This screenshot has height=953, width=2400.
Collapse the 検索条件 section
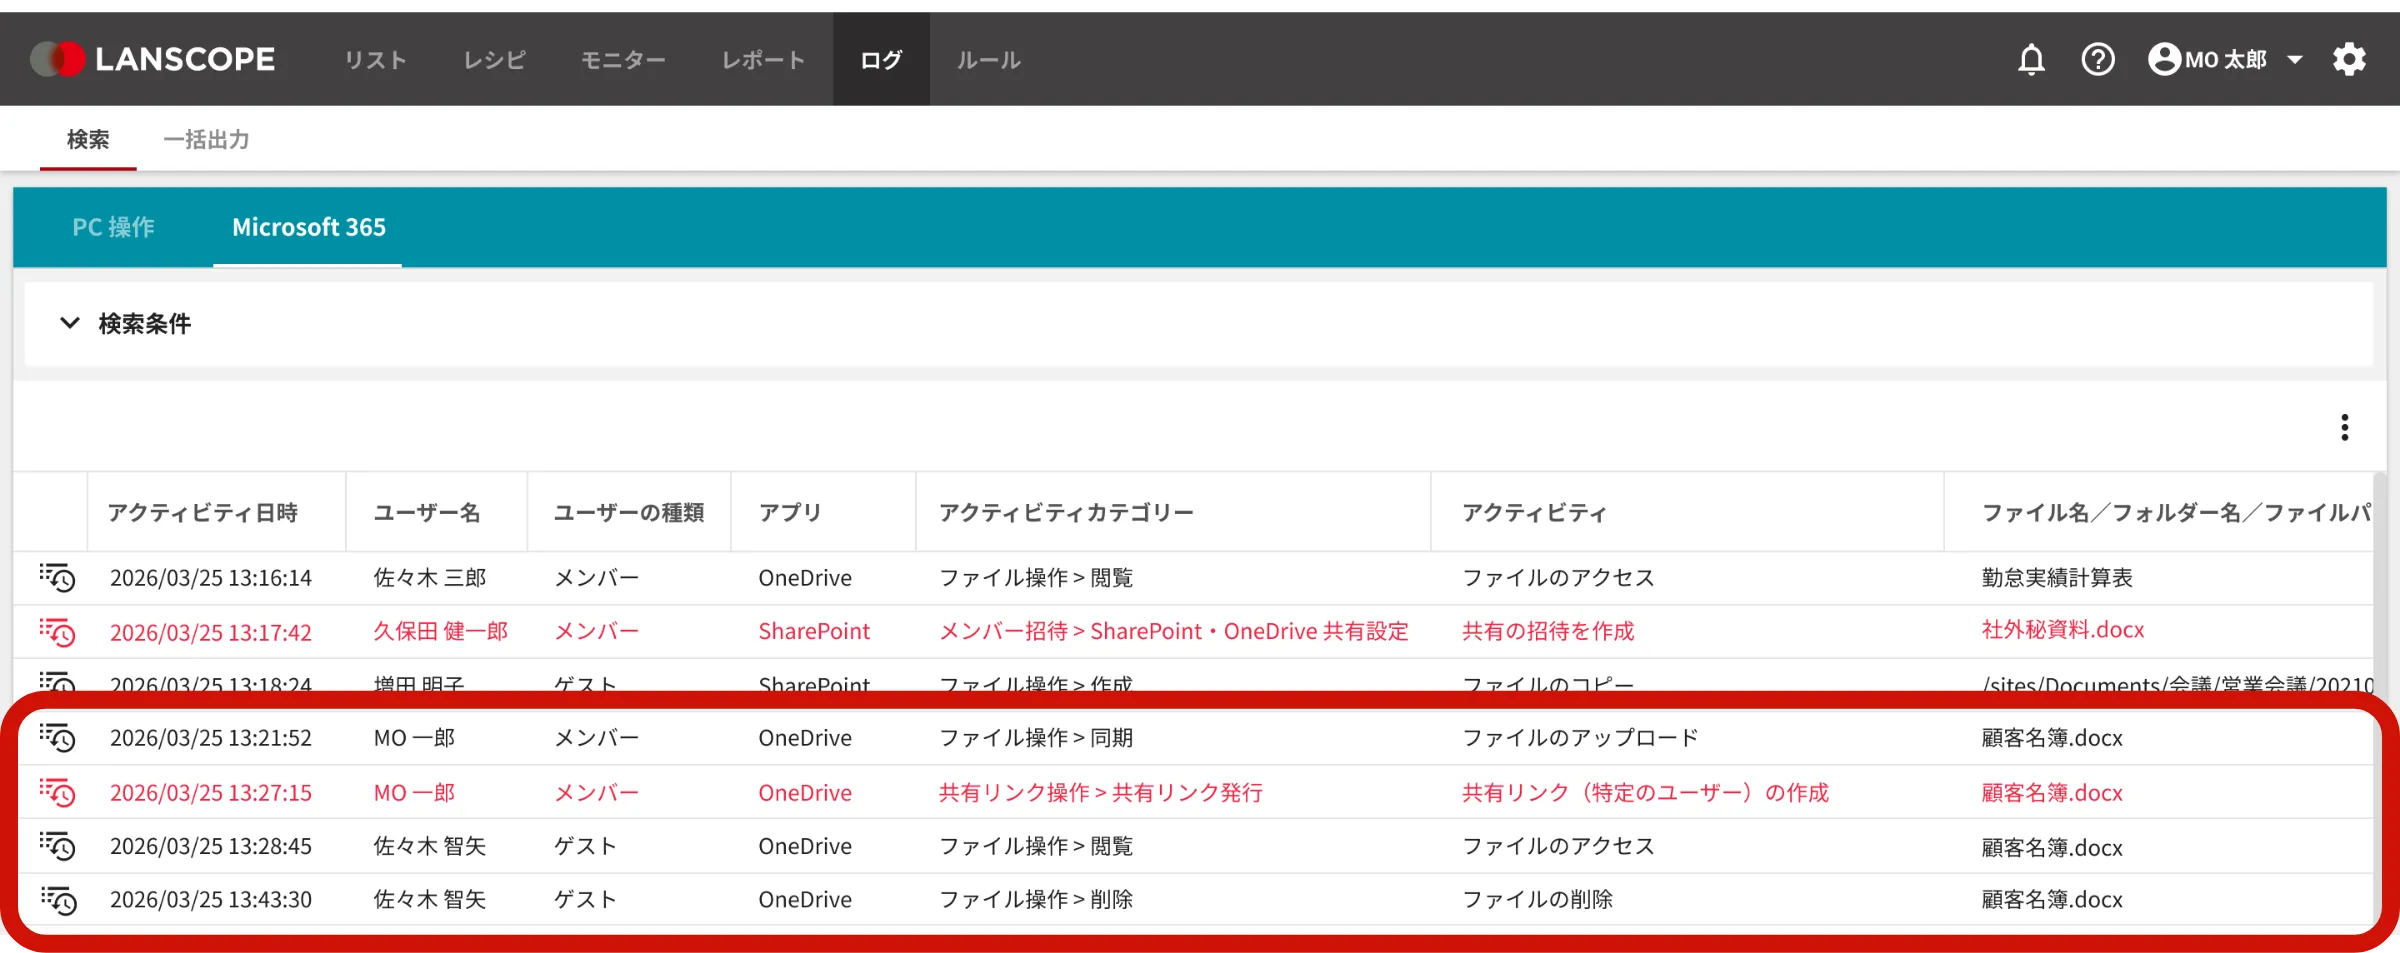(x=70, y=323)
